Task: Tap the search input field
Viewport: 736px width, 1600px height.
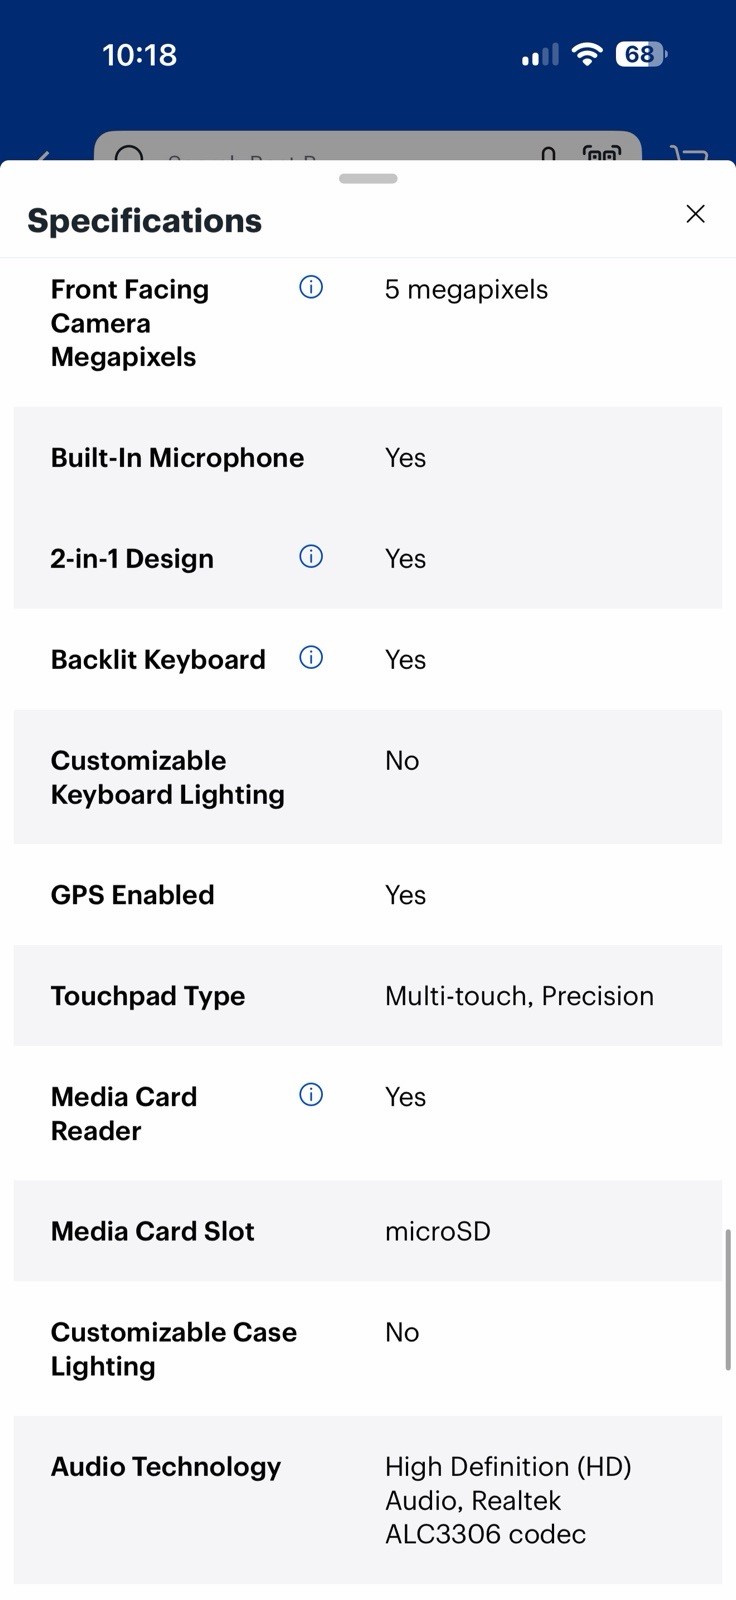Action: (x=368, y=147)
